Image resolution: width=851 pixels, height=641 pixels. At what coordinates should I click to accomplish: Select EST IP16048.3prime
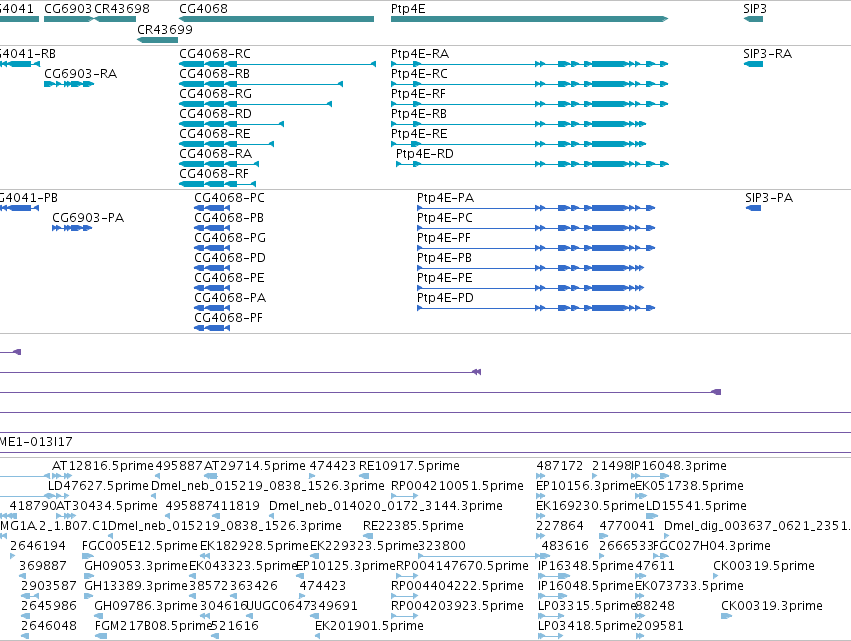coord(679,466)
